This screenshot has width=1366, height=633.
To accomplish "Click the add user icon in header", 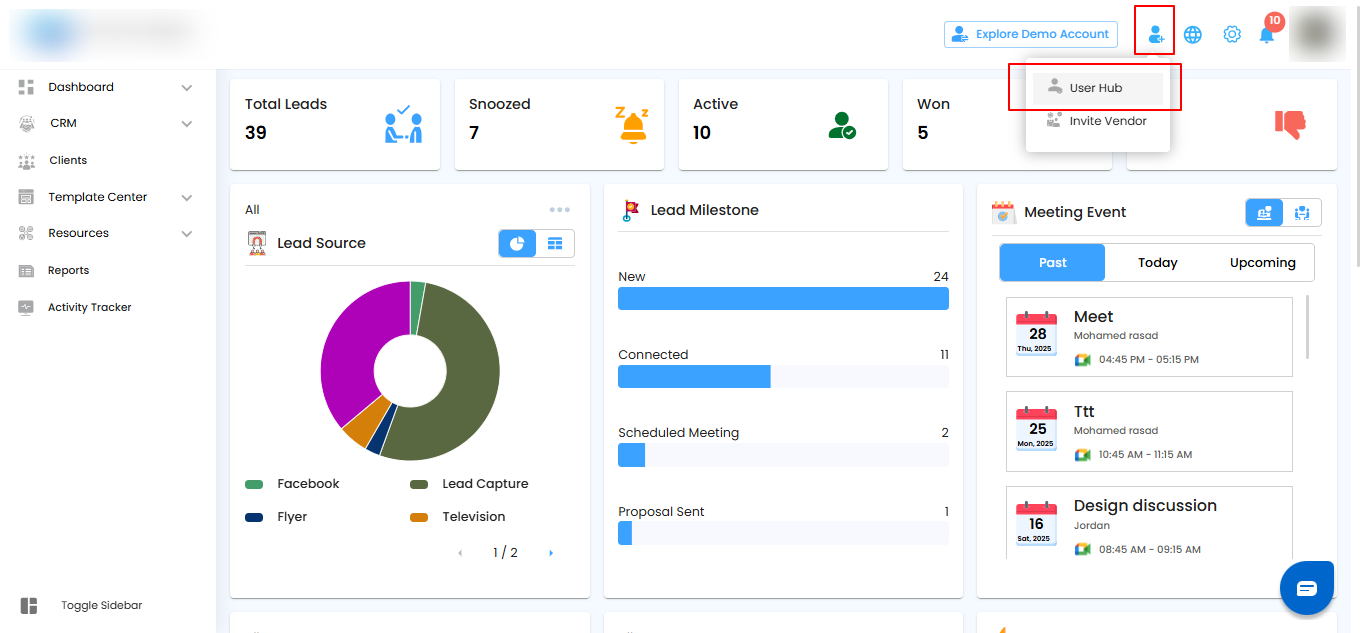I will coord(1156,35).
